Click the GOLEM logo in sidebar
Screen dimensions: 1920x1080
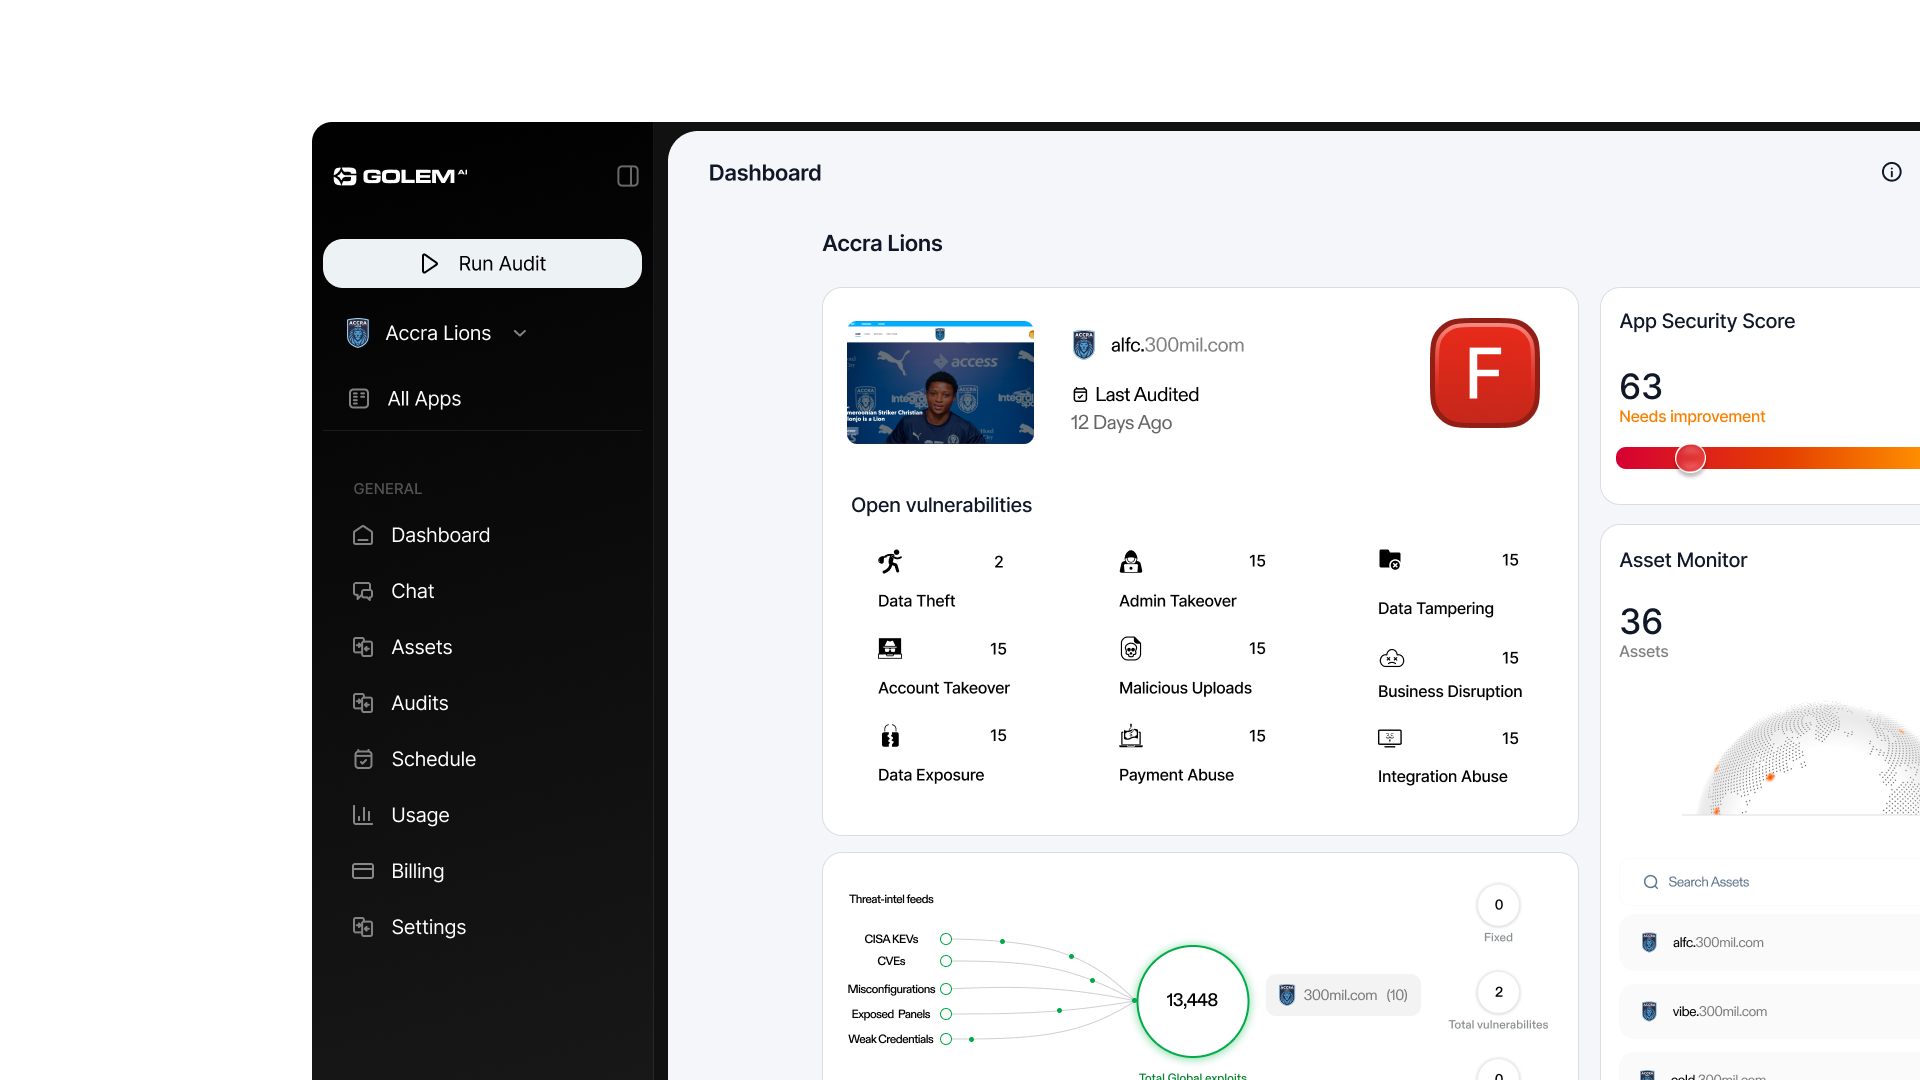point(400,176)
